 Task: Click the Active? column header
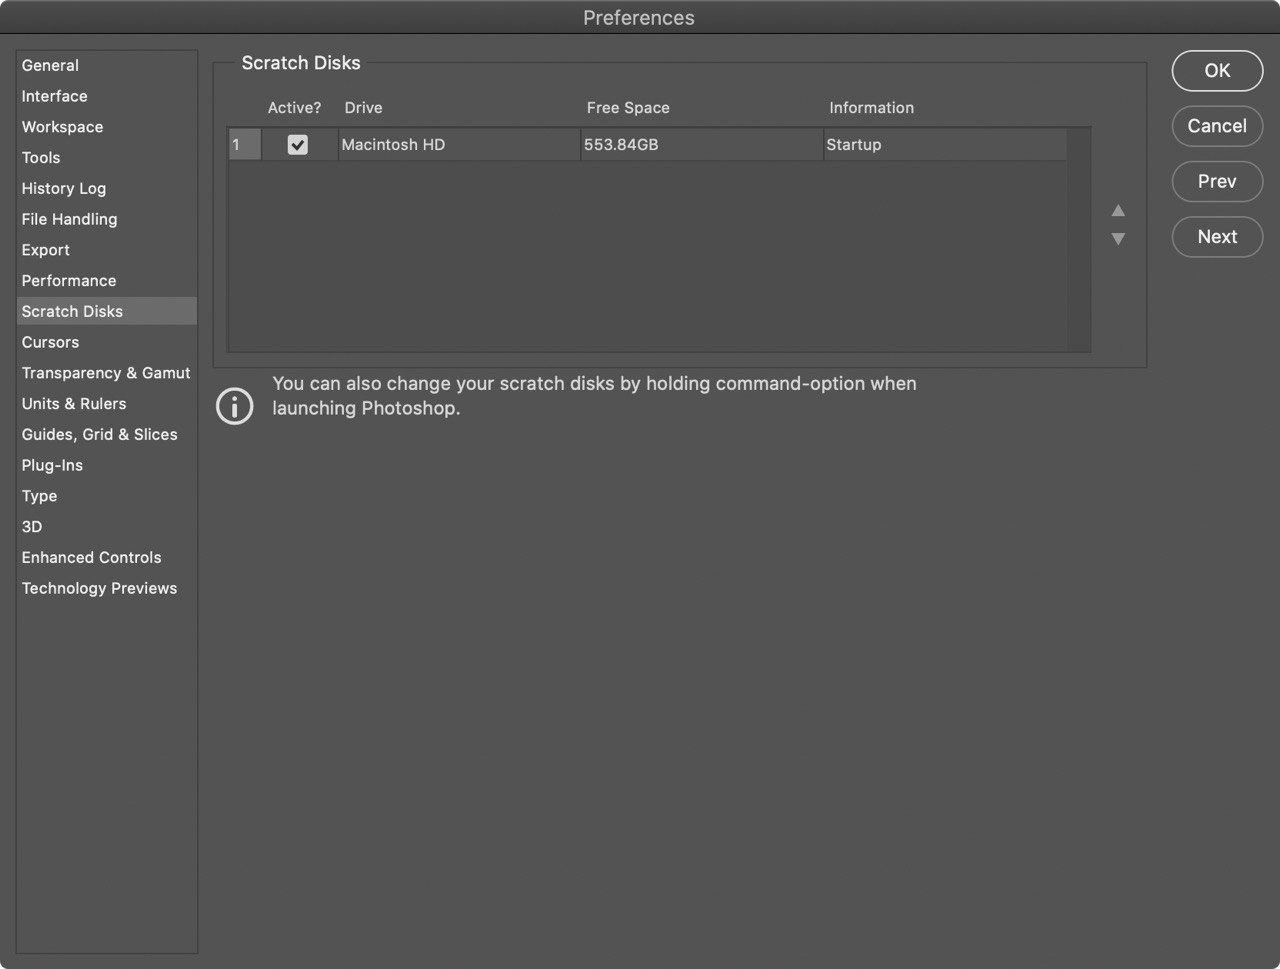point(294,108)
